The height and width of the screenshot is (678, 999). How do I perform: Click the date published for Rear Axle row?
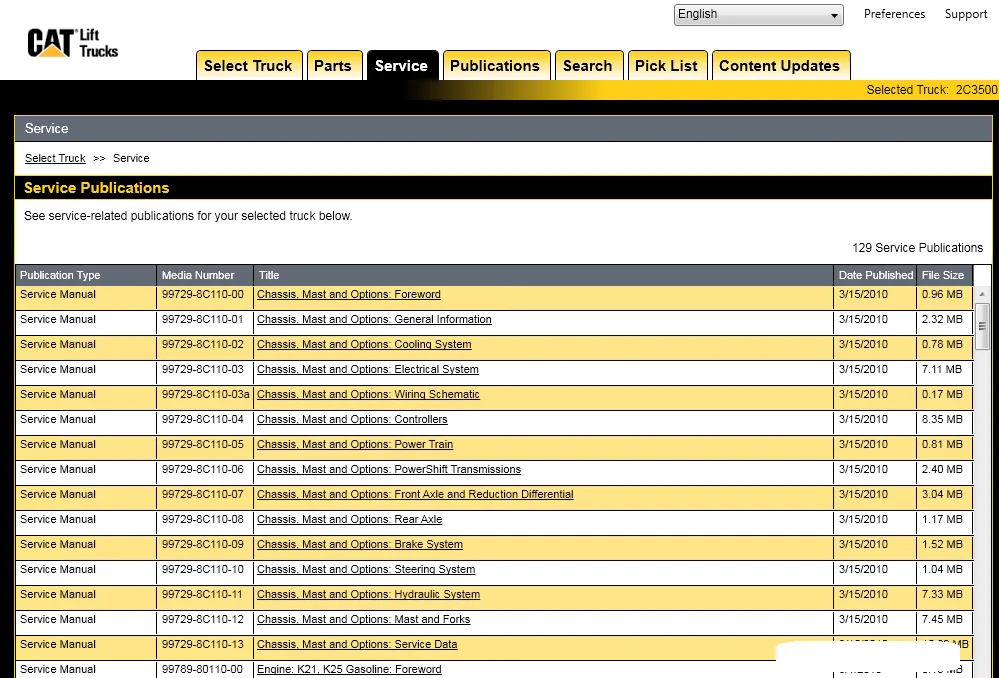pyautogui.click(x=863, y=519)
